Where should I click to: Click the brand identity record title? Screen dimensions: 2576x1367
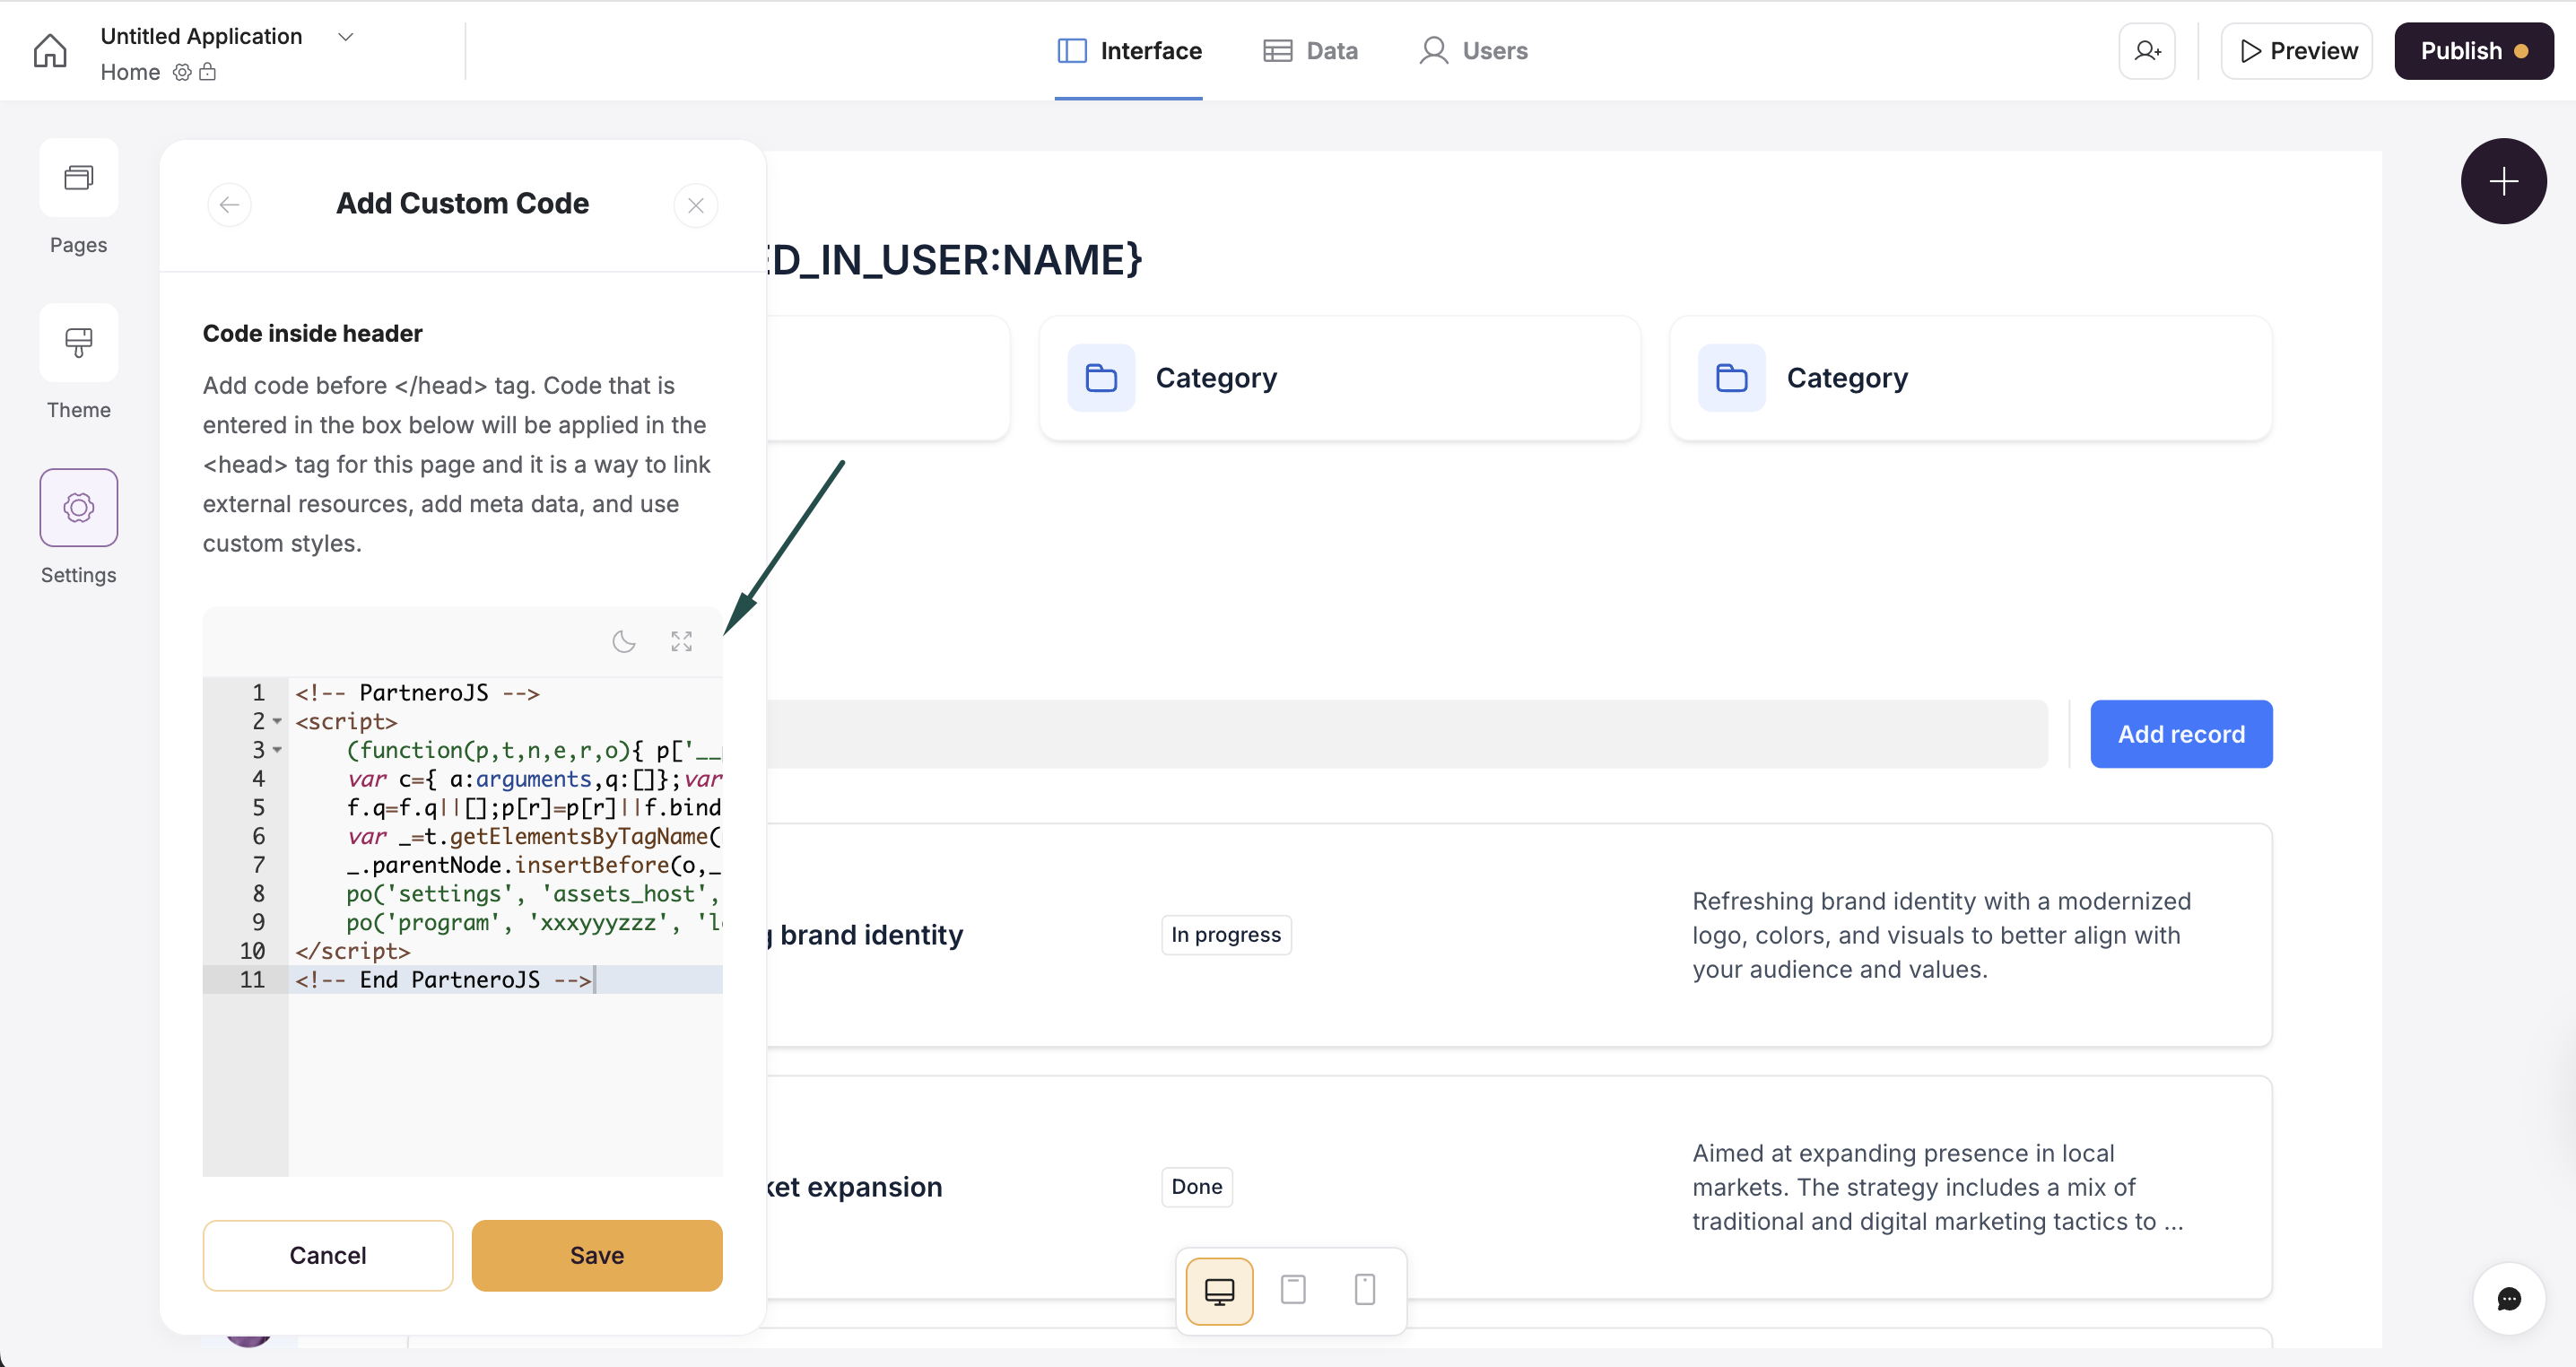[865, 935]
